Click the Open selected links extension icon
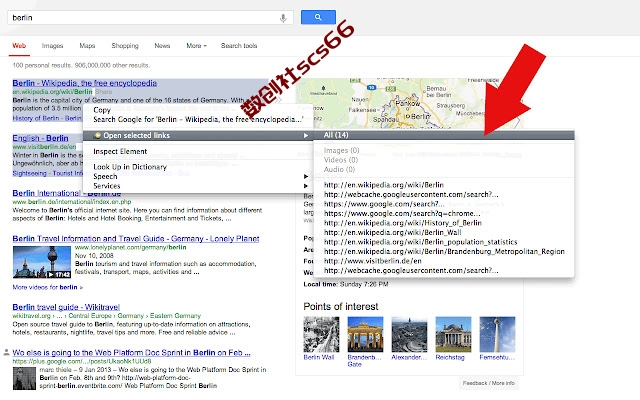640x400 pixels. click(97, 136)
